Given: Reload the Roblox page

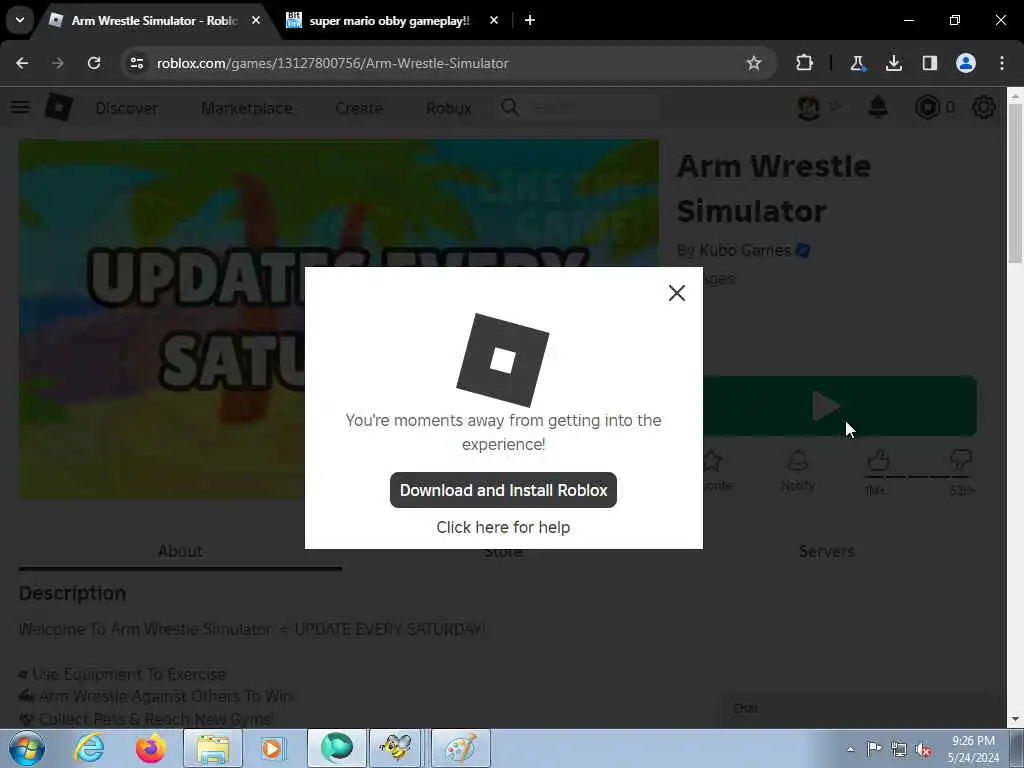Looking at the screenshot, I should point(94,63).
